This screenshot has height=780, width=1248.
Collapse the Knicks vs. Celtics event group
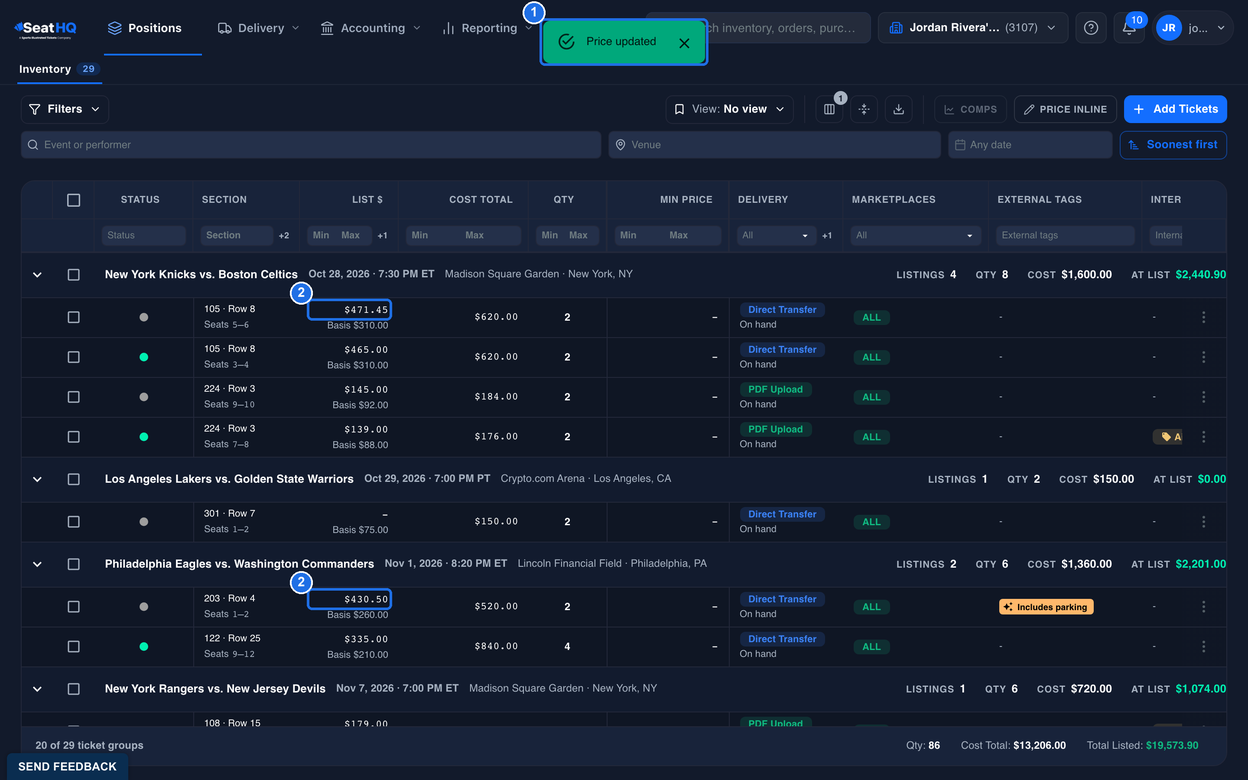(x=37, y=274)
